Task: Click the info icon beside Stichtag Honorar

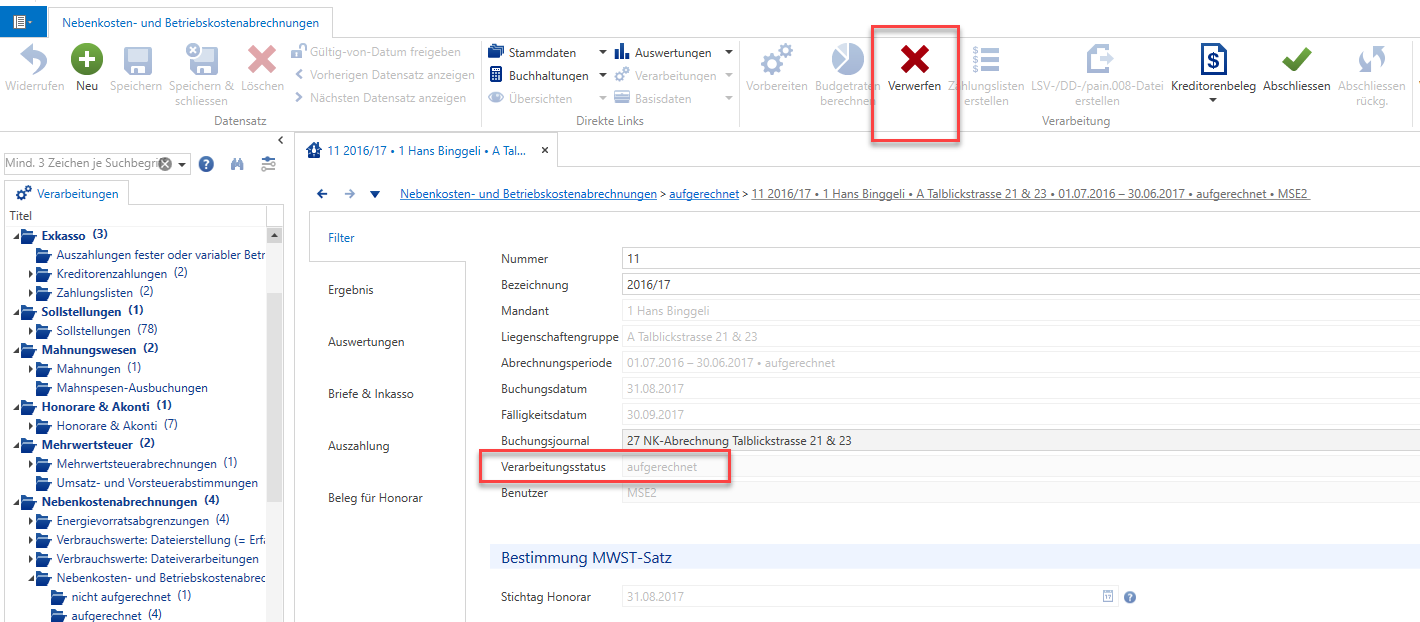Action: pyautogui.click(x=1130, y=597)
